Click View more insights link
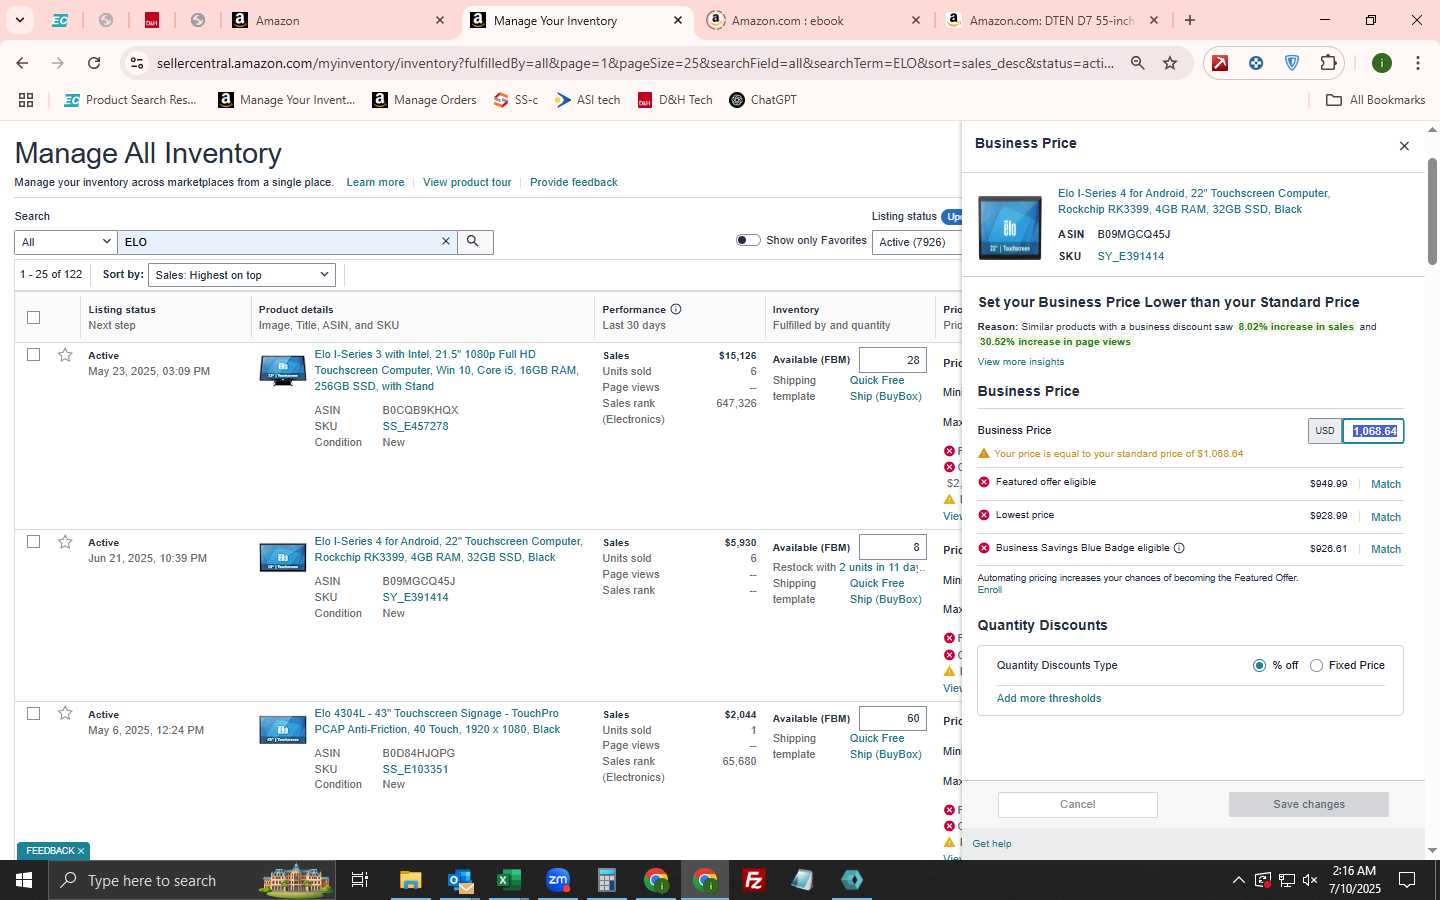1440x900 pixels. [1021, 362]
